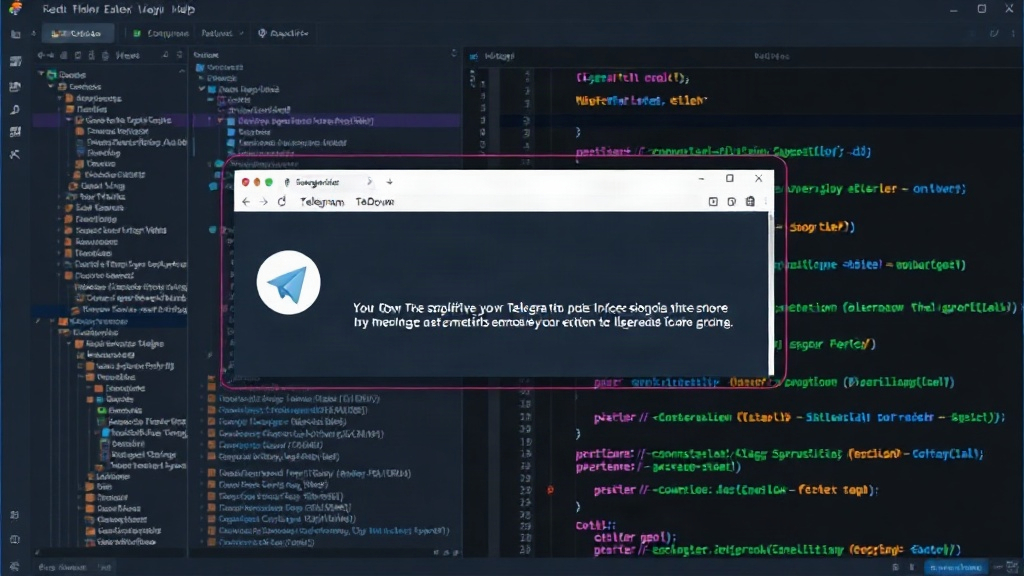
Task: Click the clipboard icon in the browser toolbar
Action: click(750, 202)
